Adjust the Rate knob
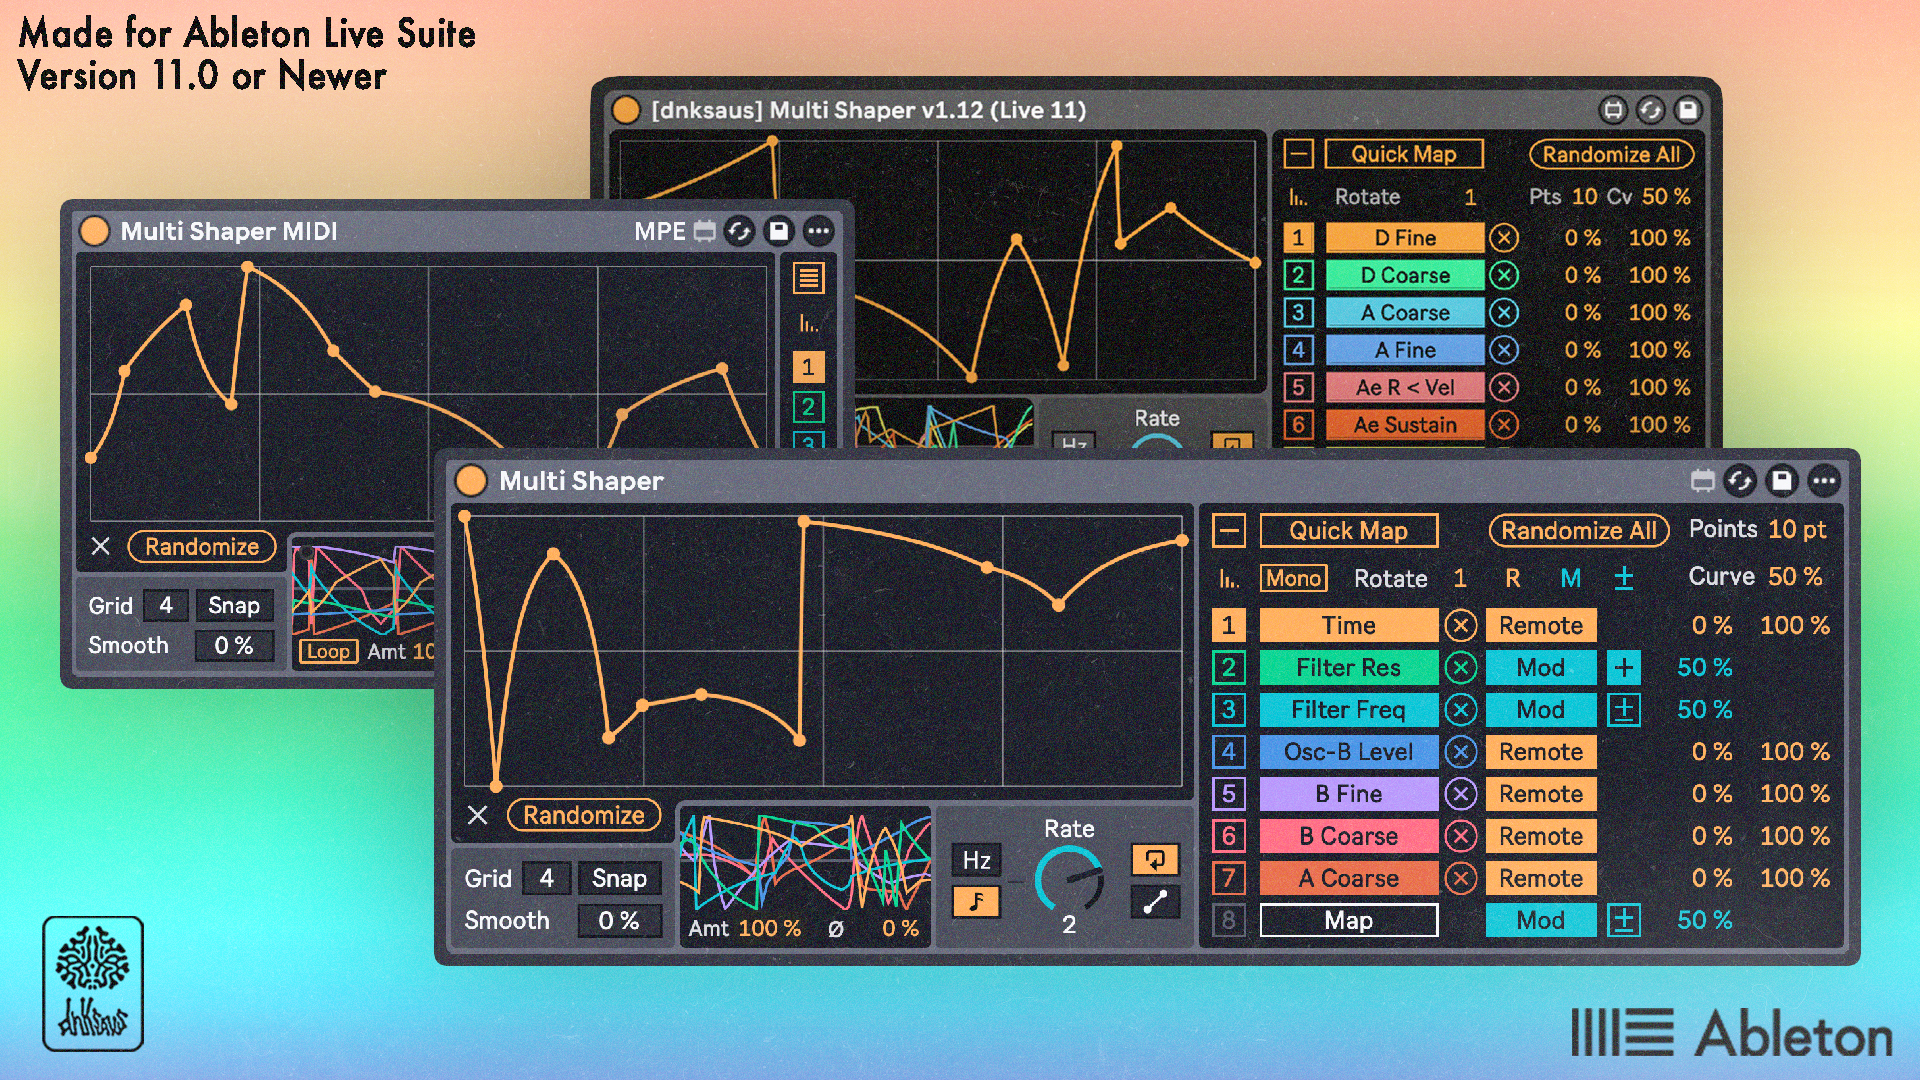This screenshot has width=1920, height=1080. click(x=1068, y=879)
